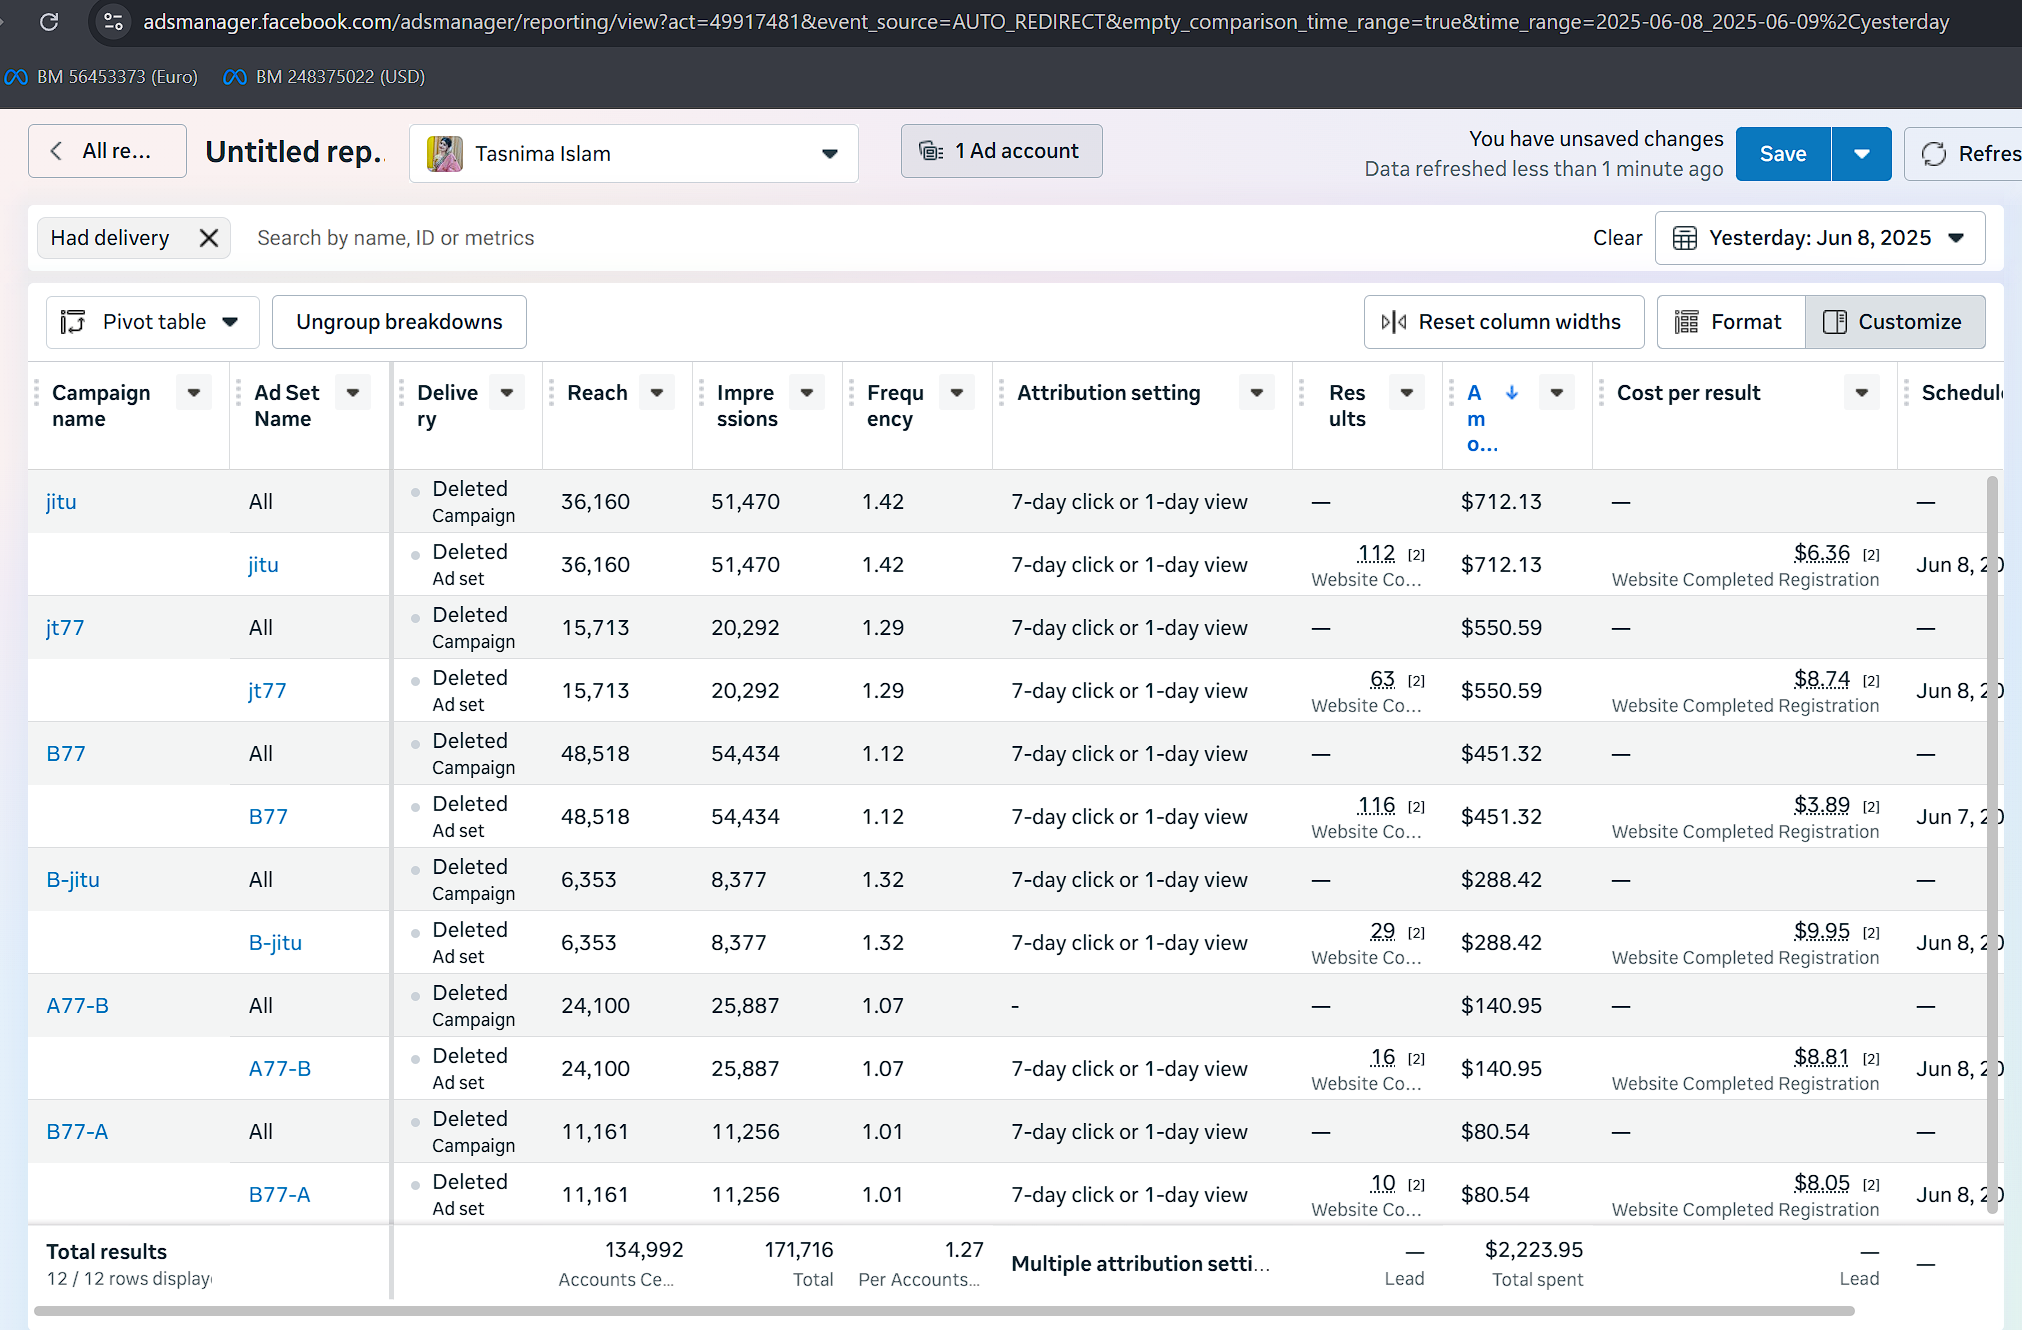Open the date range picker Yesterday

pos(1820,238)
